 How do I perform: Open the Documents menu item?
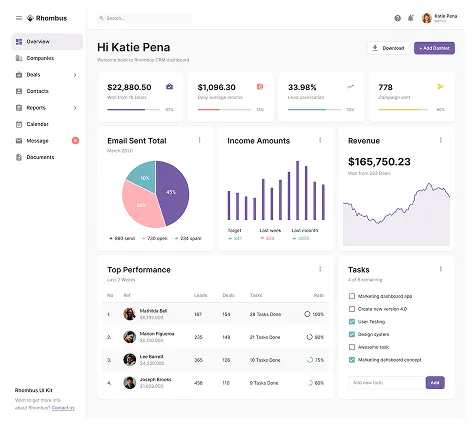[x=47, y=157]
